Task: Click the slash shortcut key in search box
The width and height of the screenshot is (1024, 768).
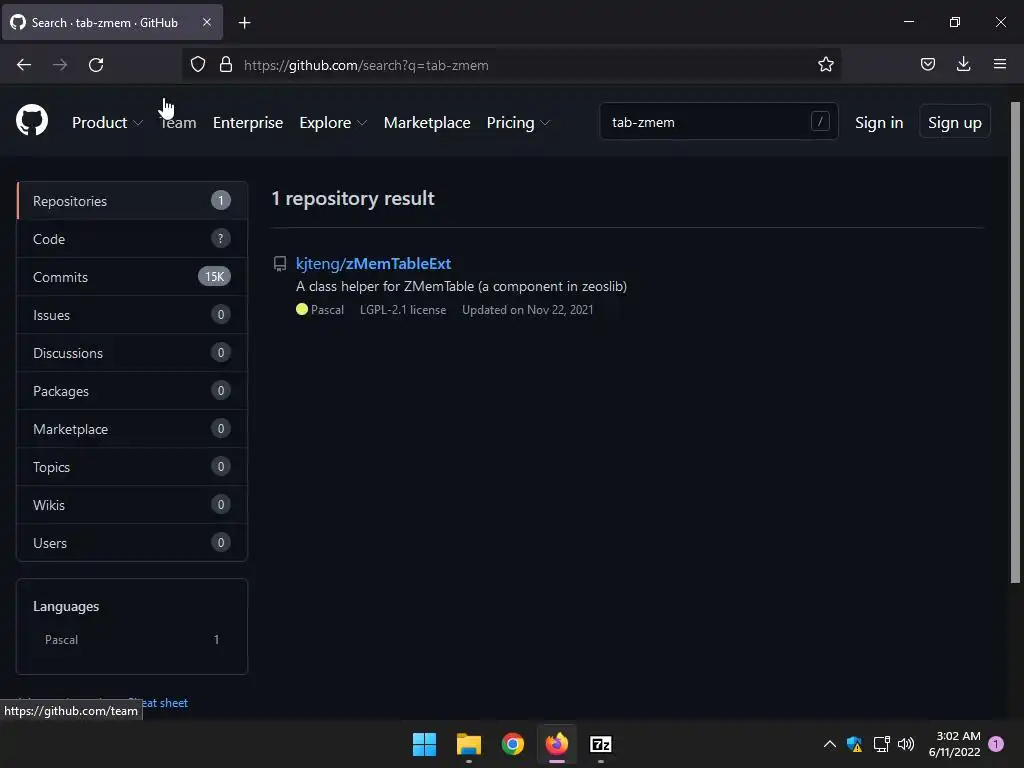Action: click(820, 121)
